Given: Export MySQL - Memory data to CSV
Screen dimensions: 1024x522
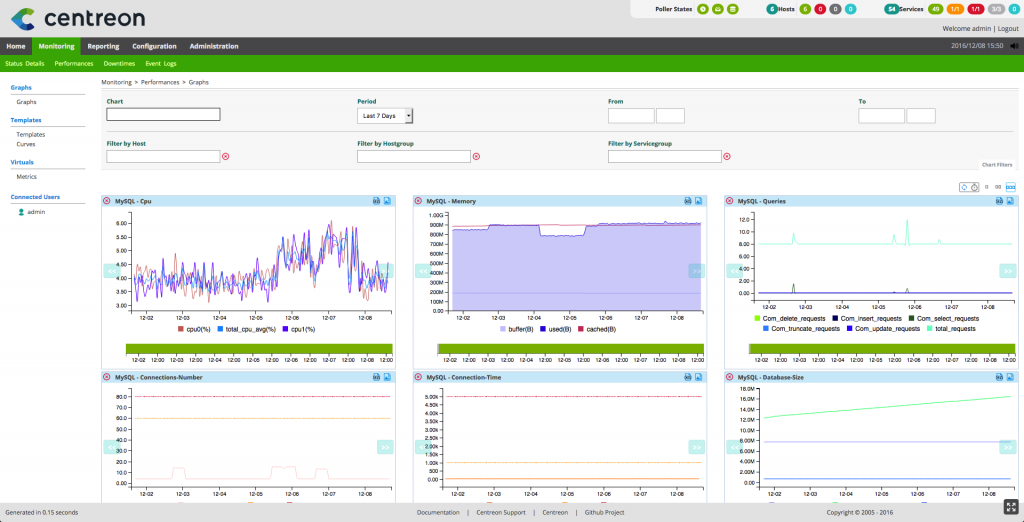Looking at the screenshot, I should coord(688,201).
